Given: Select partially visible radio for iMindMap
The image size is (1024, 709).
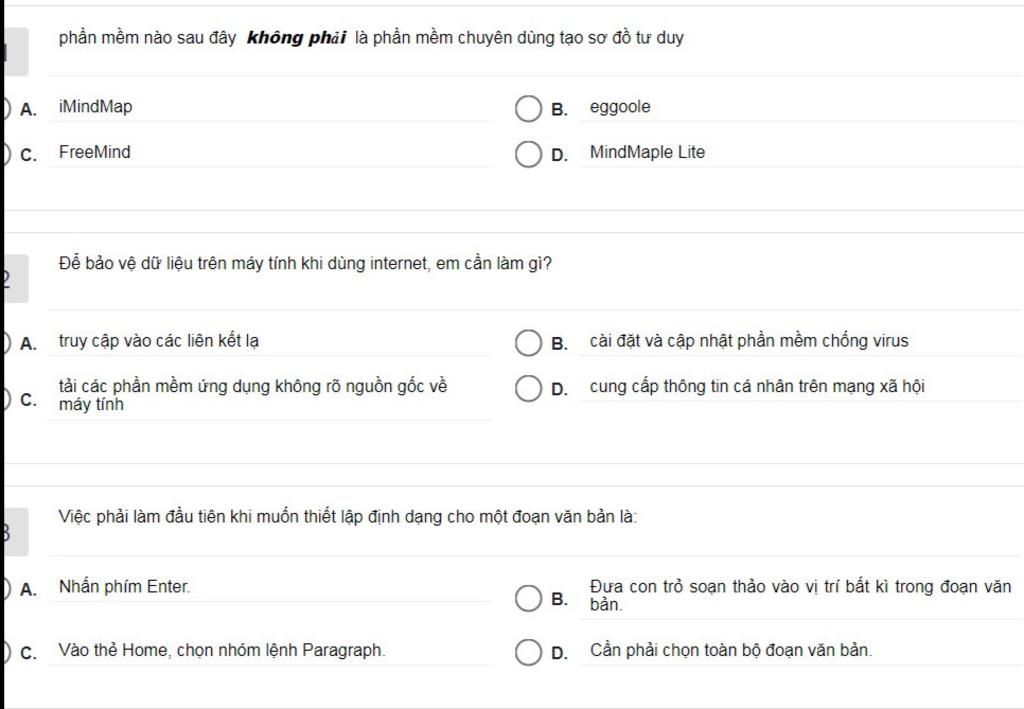Looking at the screenshot, I should (7, 109).
